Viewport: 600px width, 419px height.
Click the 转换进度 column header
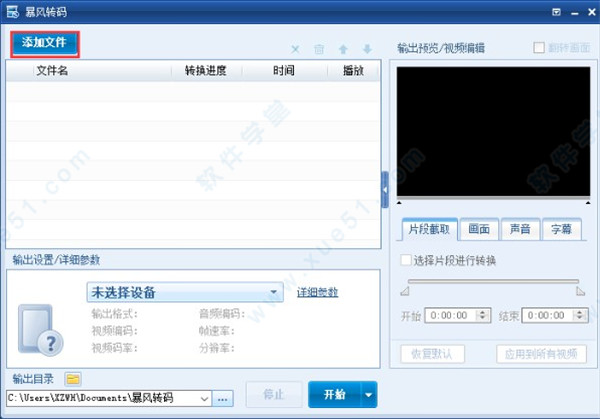coord(206,70)
